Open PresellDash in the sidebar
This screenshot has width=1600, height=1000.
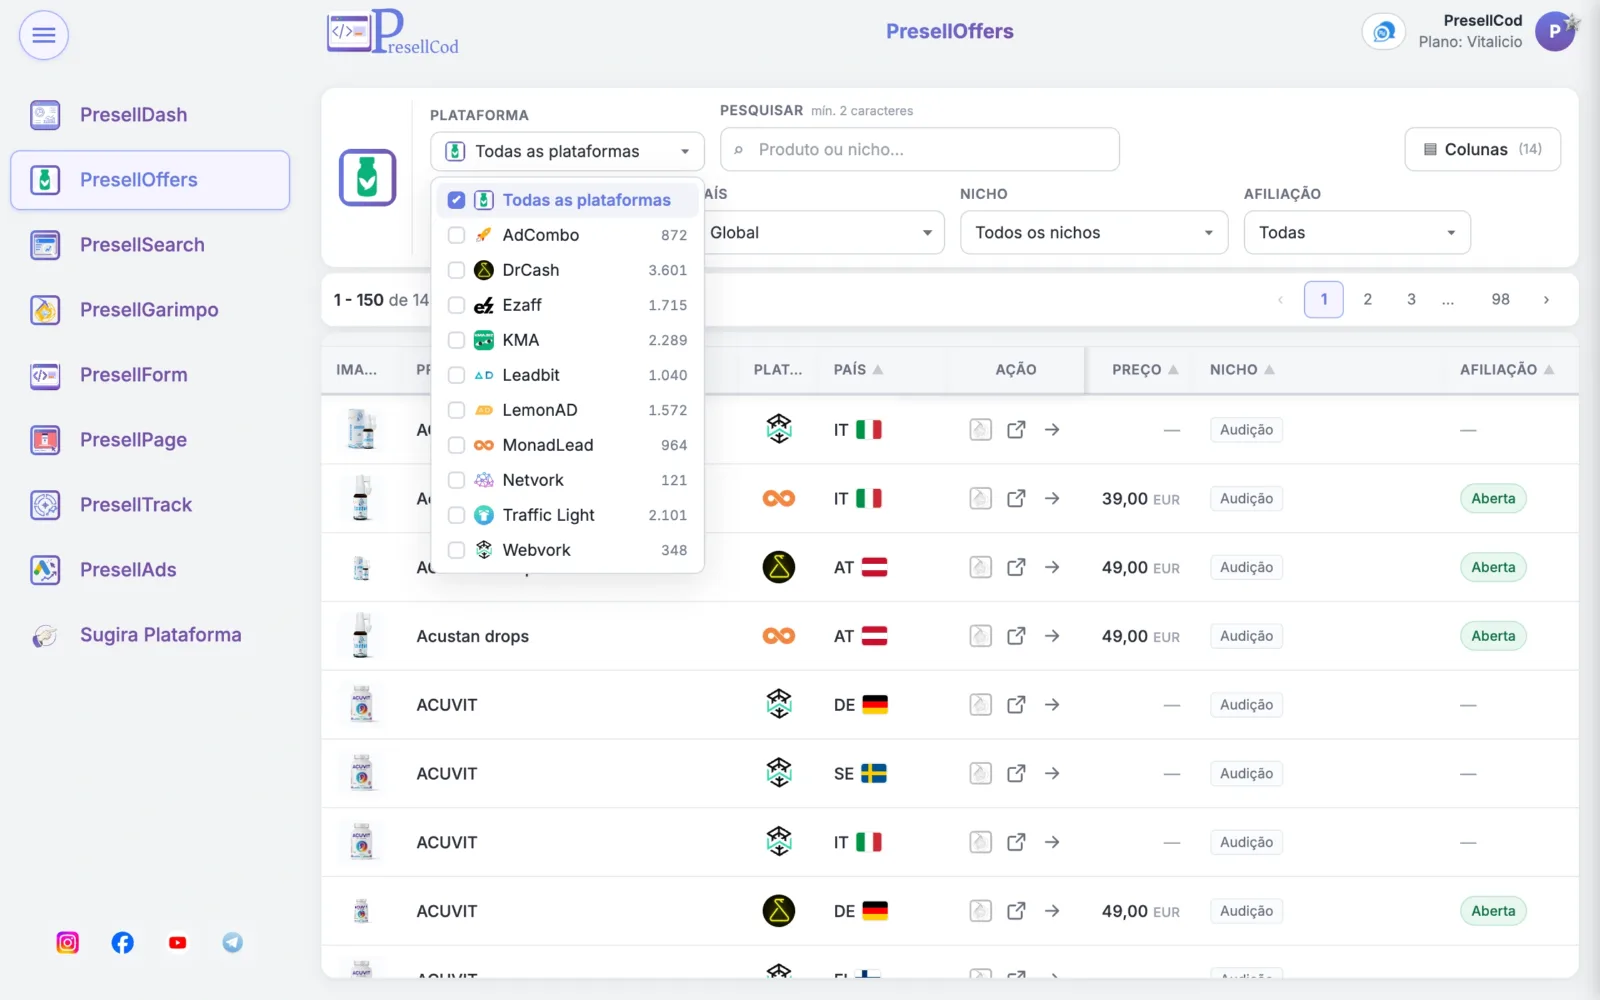pos(150,115)
